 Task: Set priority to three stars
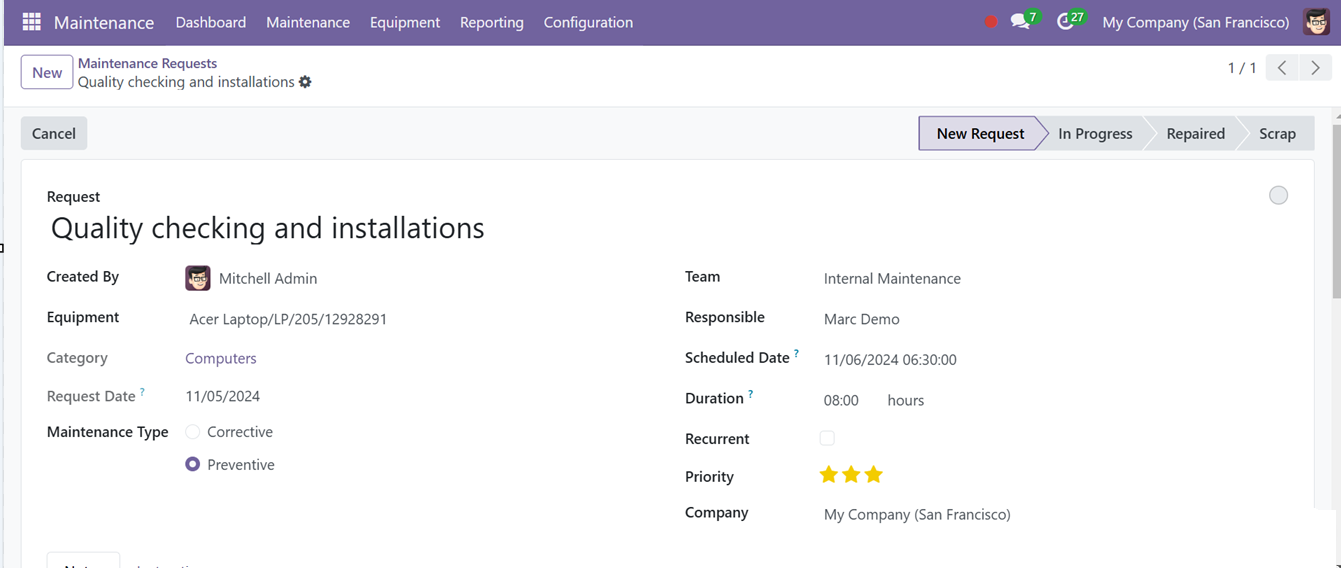click(x=874, y=475)
